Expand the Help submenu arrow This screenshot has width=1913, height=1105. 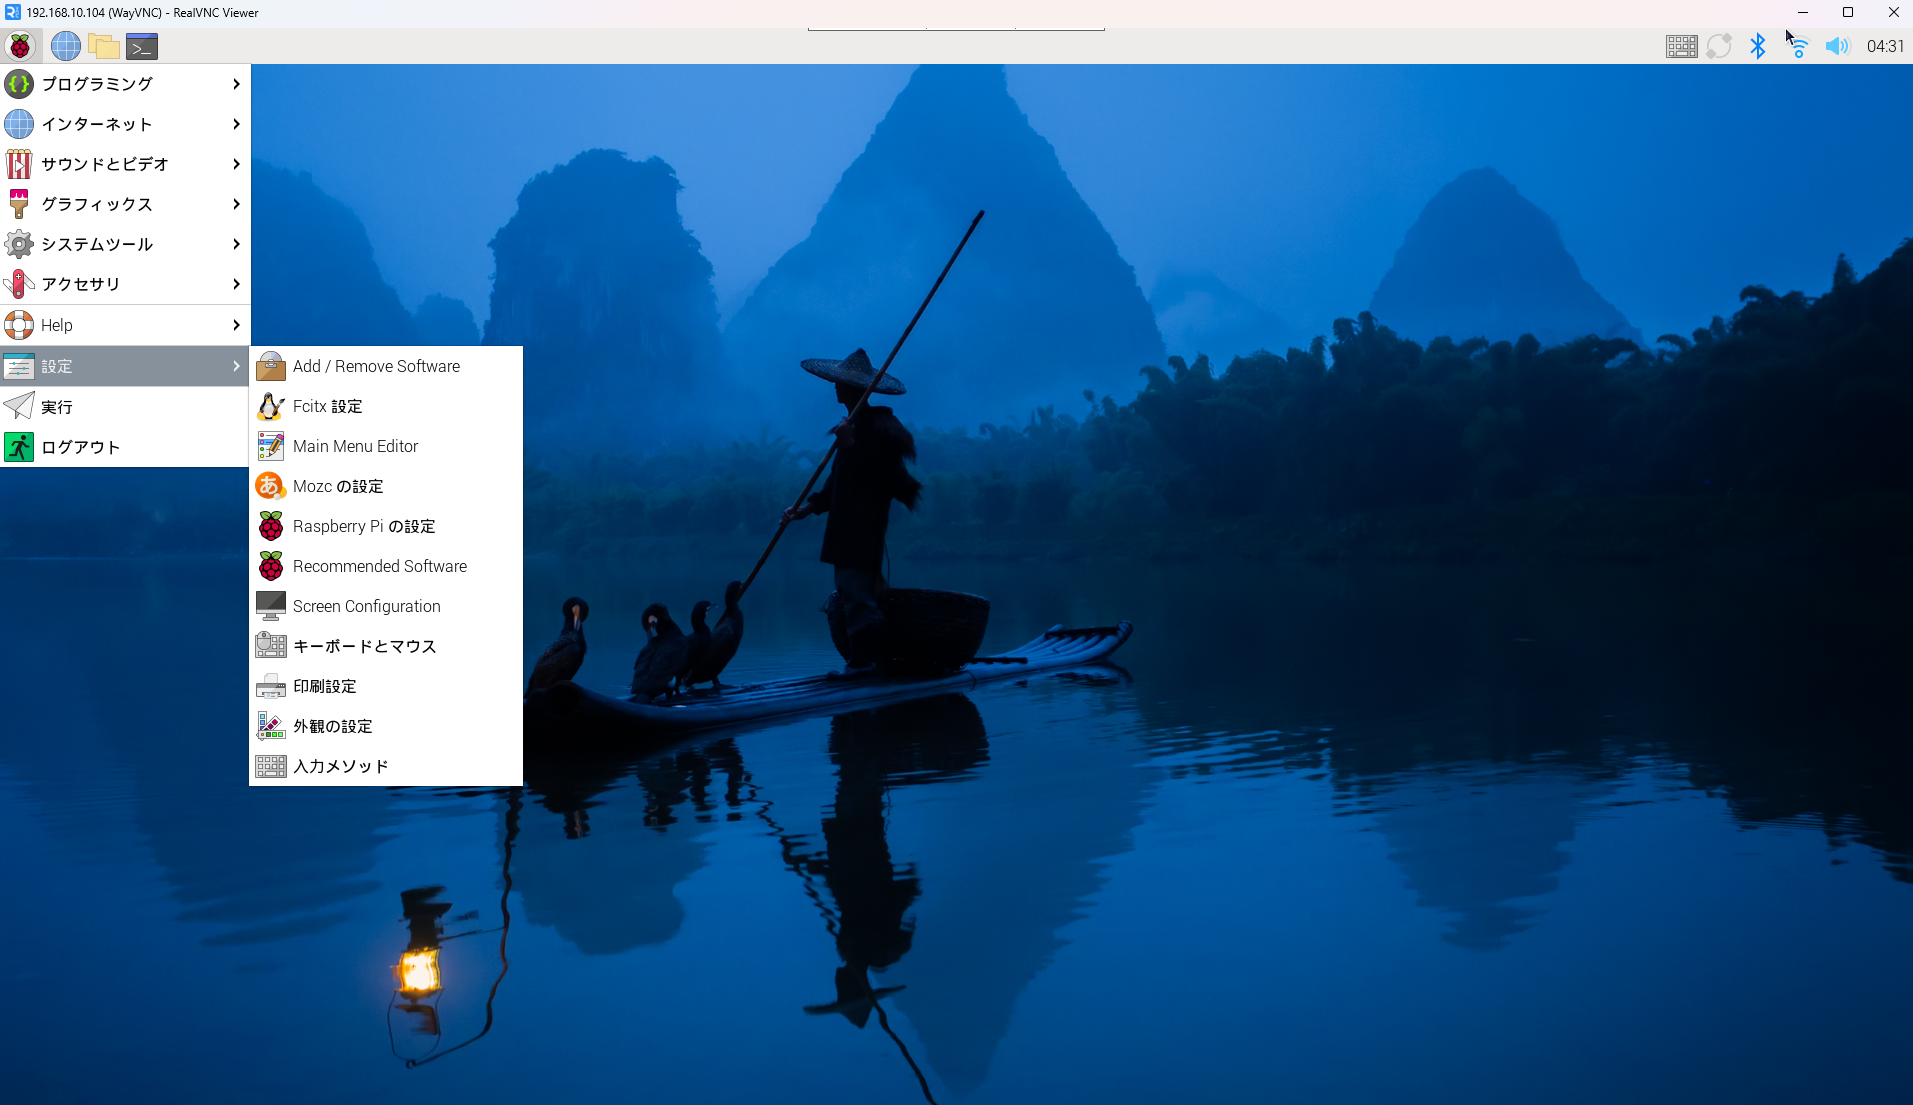point(236,325)
